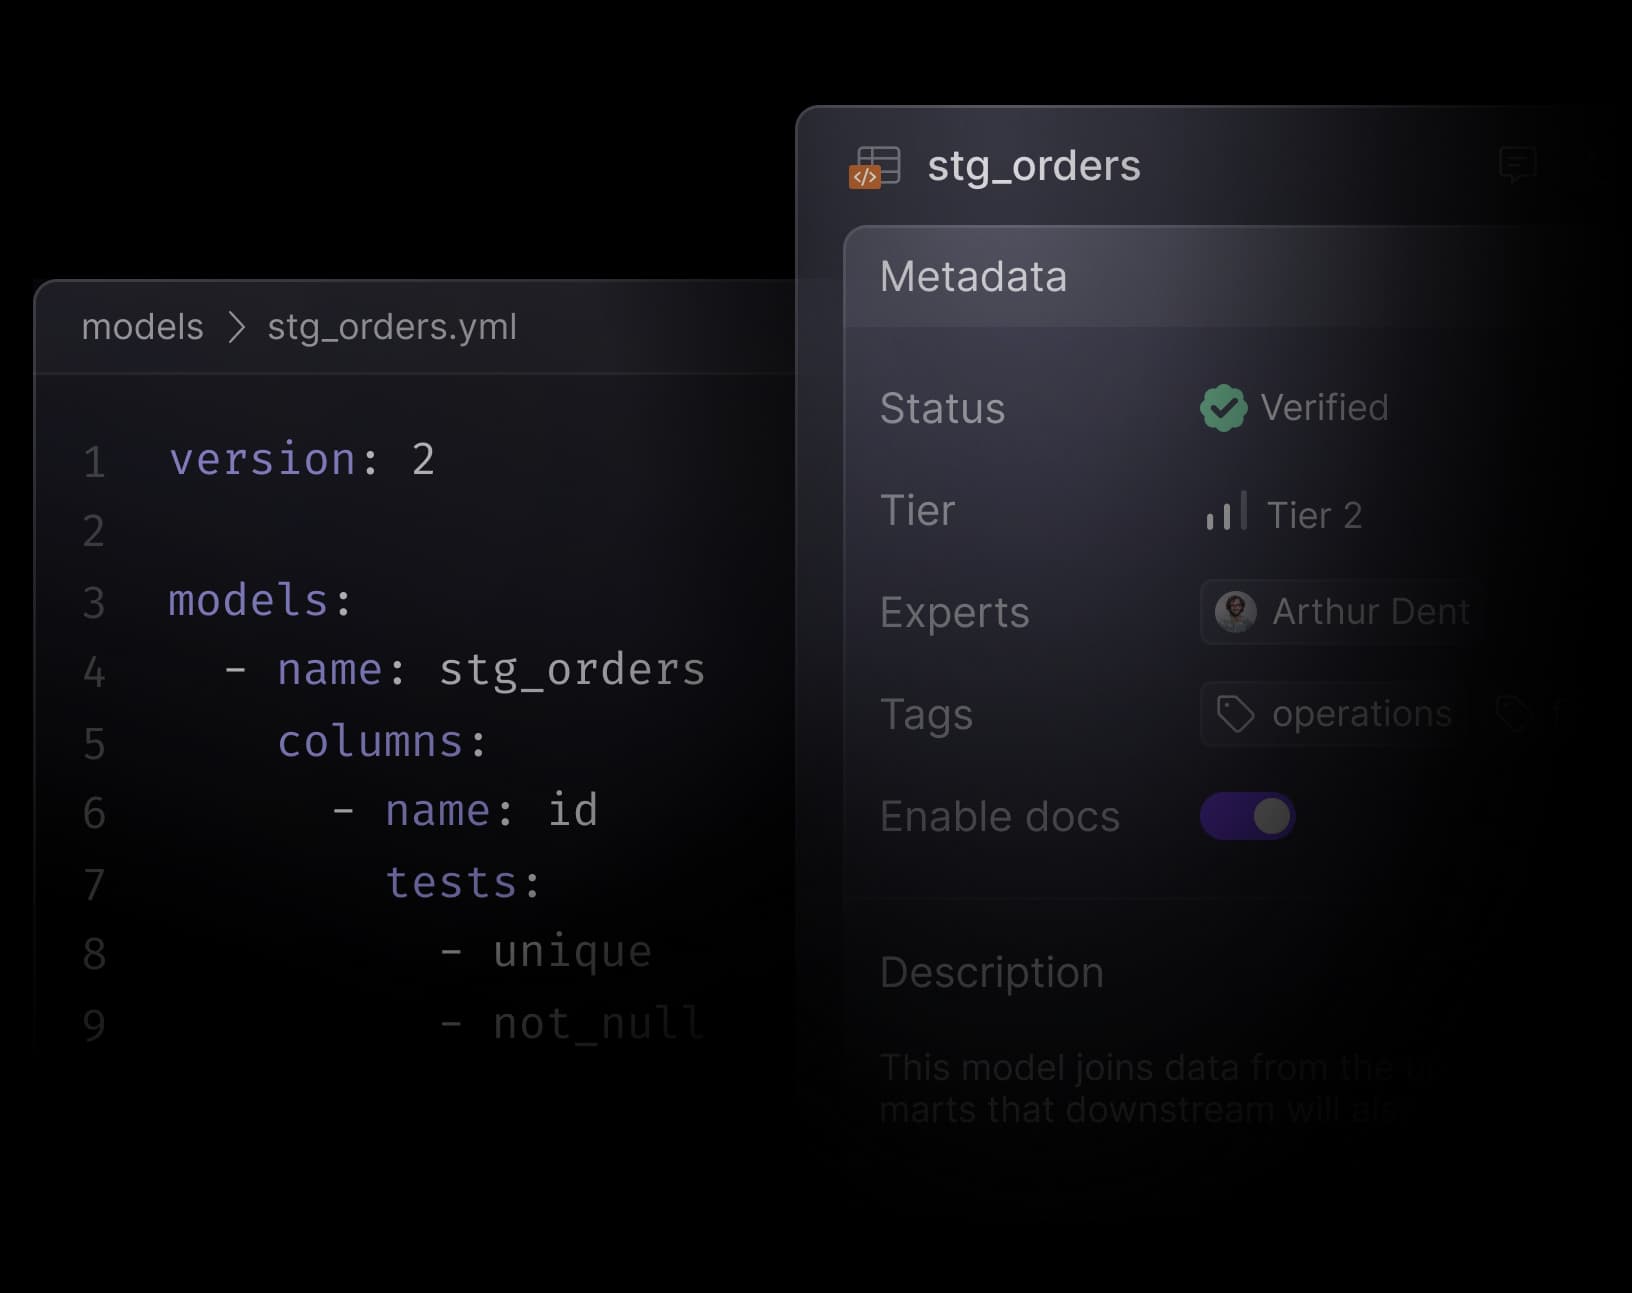Click the Tier 2 bar chart icon
The image size is (1632, 1293).
(1226, 512)
